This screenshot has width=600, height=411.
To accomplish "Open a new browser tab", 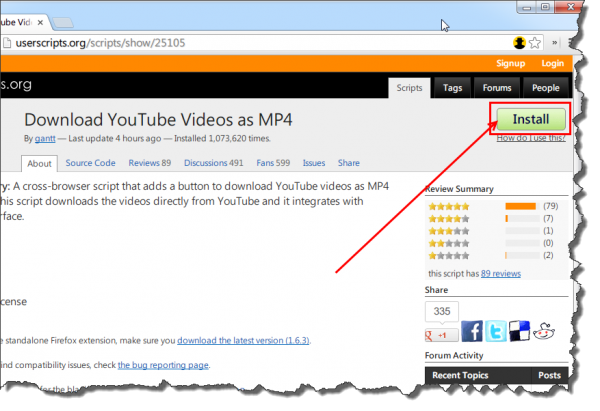I will 63,23.
